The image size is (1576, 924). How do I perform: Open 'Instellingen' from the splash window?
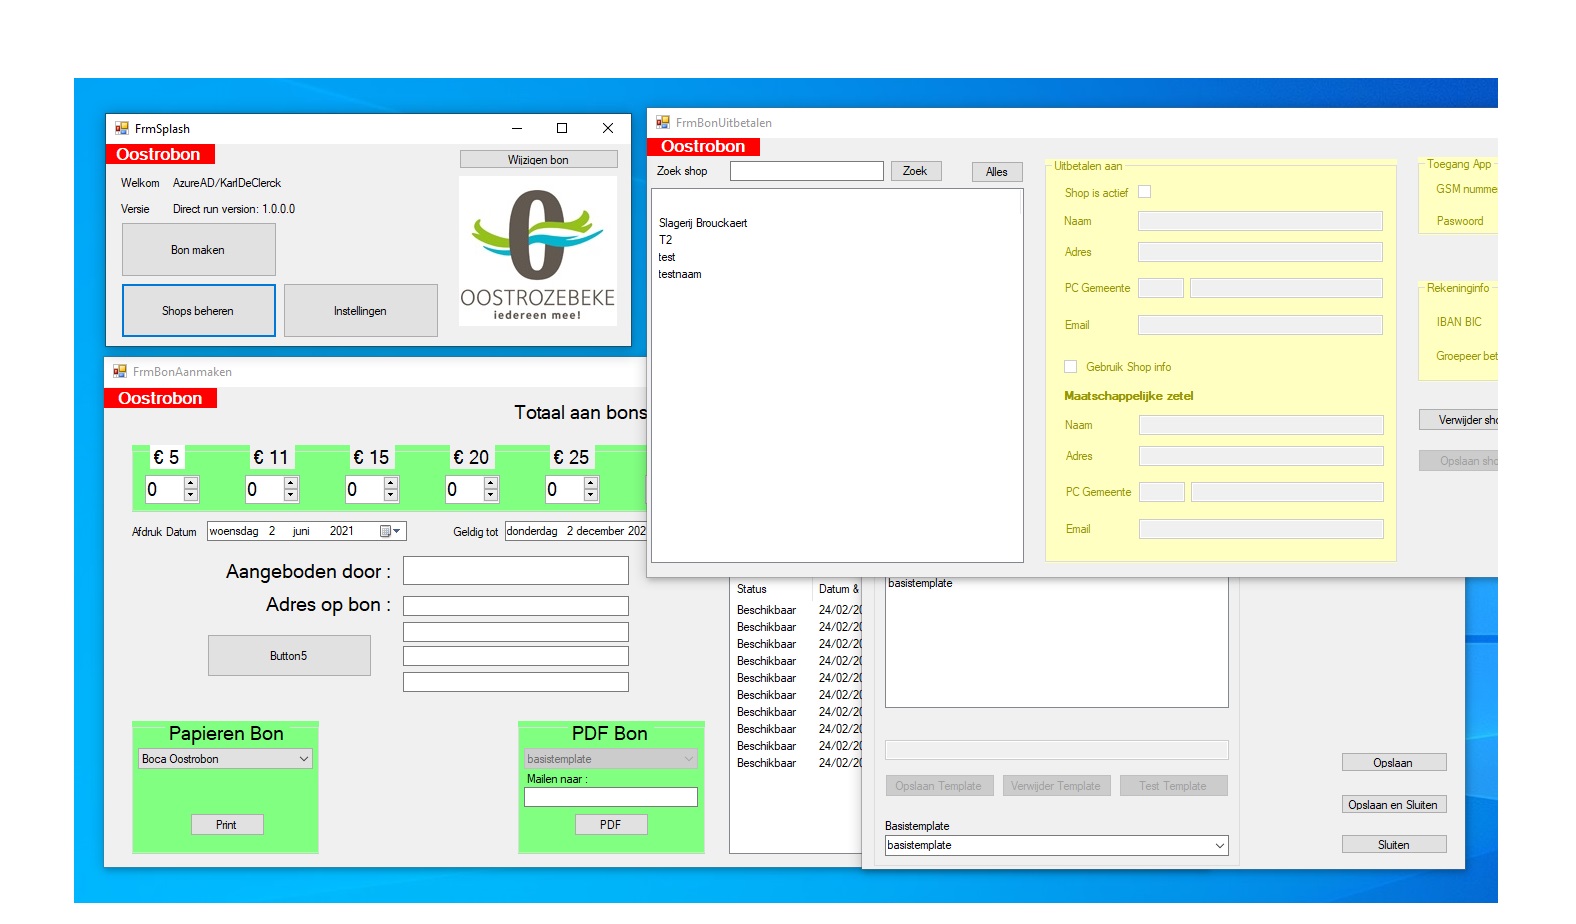point(360,311)
